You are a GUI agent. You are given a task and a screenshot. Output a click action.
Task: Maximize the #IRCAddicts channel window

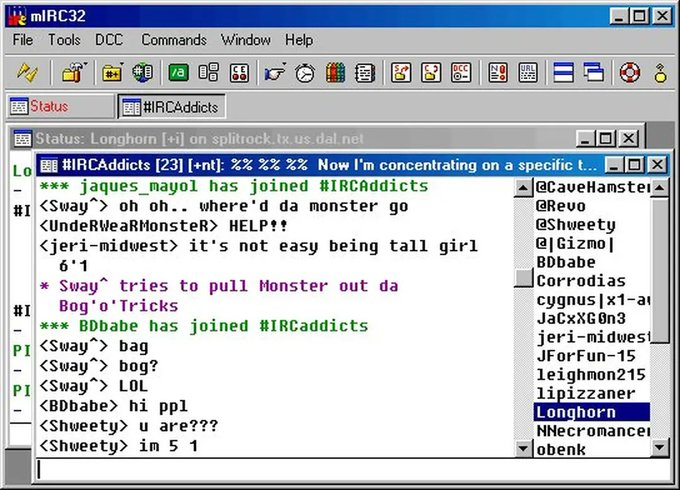click(x=634, y=165)
